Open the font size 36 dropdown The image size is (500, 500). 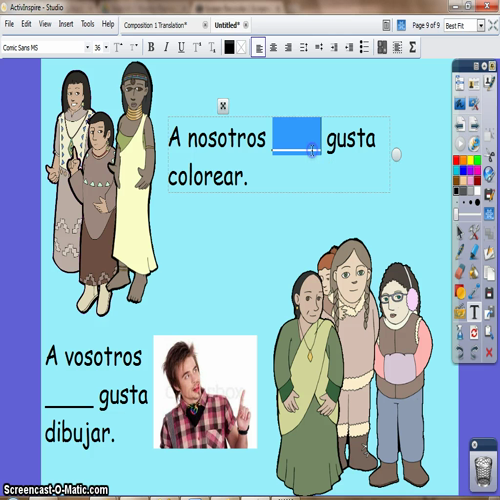tap(106, 47)
